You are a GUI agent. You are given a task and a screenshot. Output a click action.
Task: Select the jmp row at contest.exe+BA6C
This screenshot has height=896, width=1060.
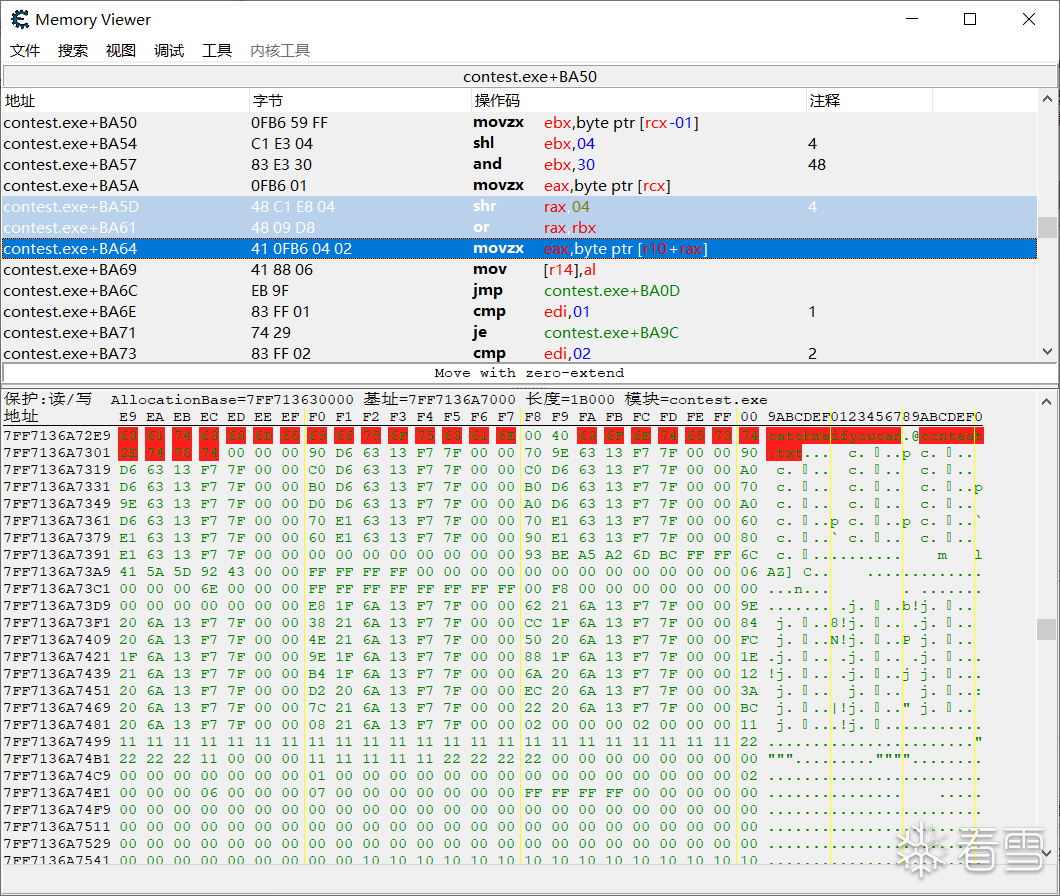pos(519,290)
